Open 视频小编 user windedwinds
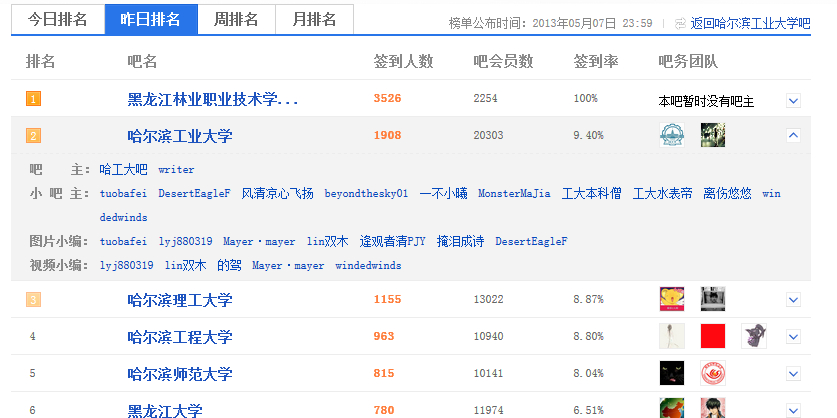Image resolution: width=837 pixels, height=418 pixels. [x=368, y=266]
